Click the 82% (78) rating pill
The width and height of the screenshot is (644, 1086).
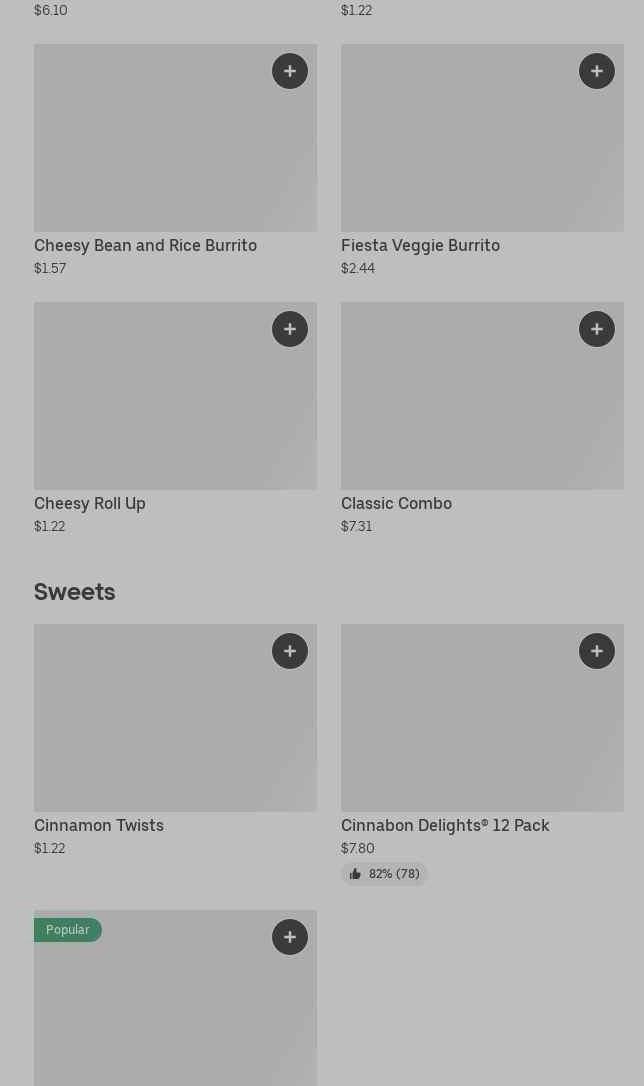point(384,874)
